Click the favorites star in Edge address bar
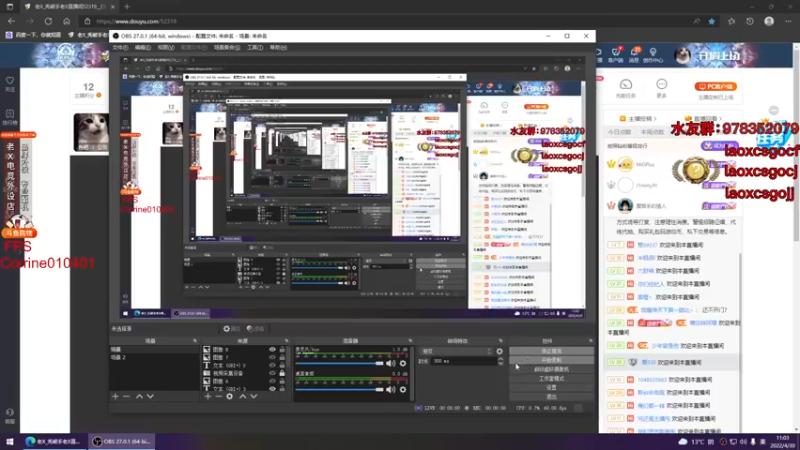The image size is (800, 450). pyautogui.click(x=712, y=21)
